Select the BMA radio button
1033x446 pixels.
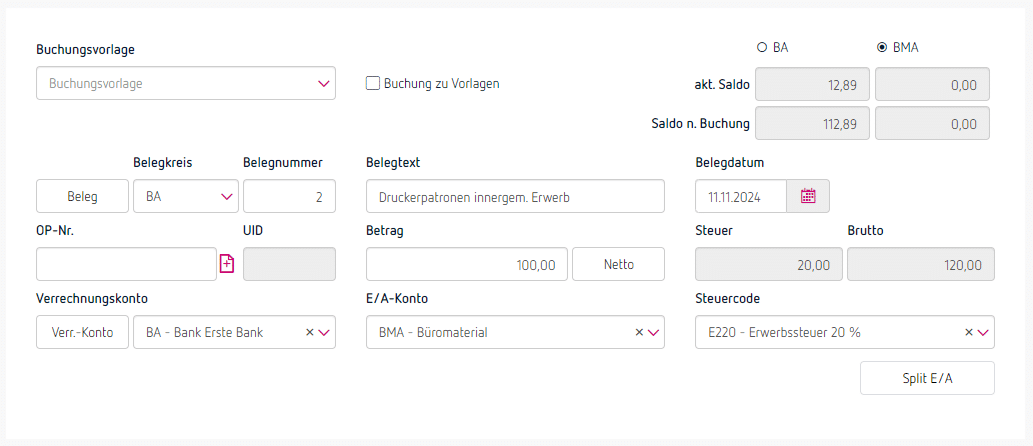(x=882, y=47)
